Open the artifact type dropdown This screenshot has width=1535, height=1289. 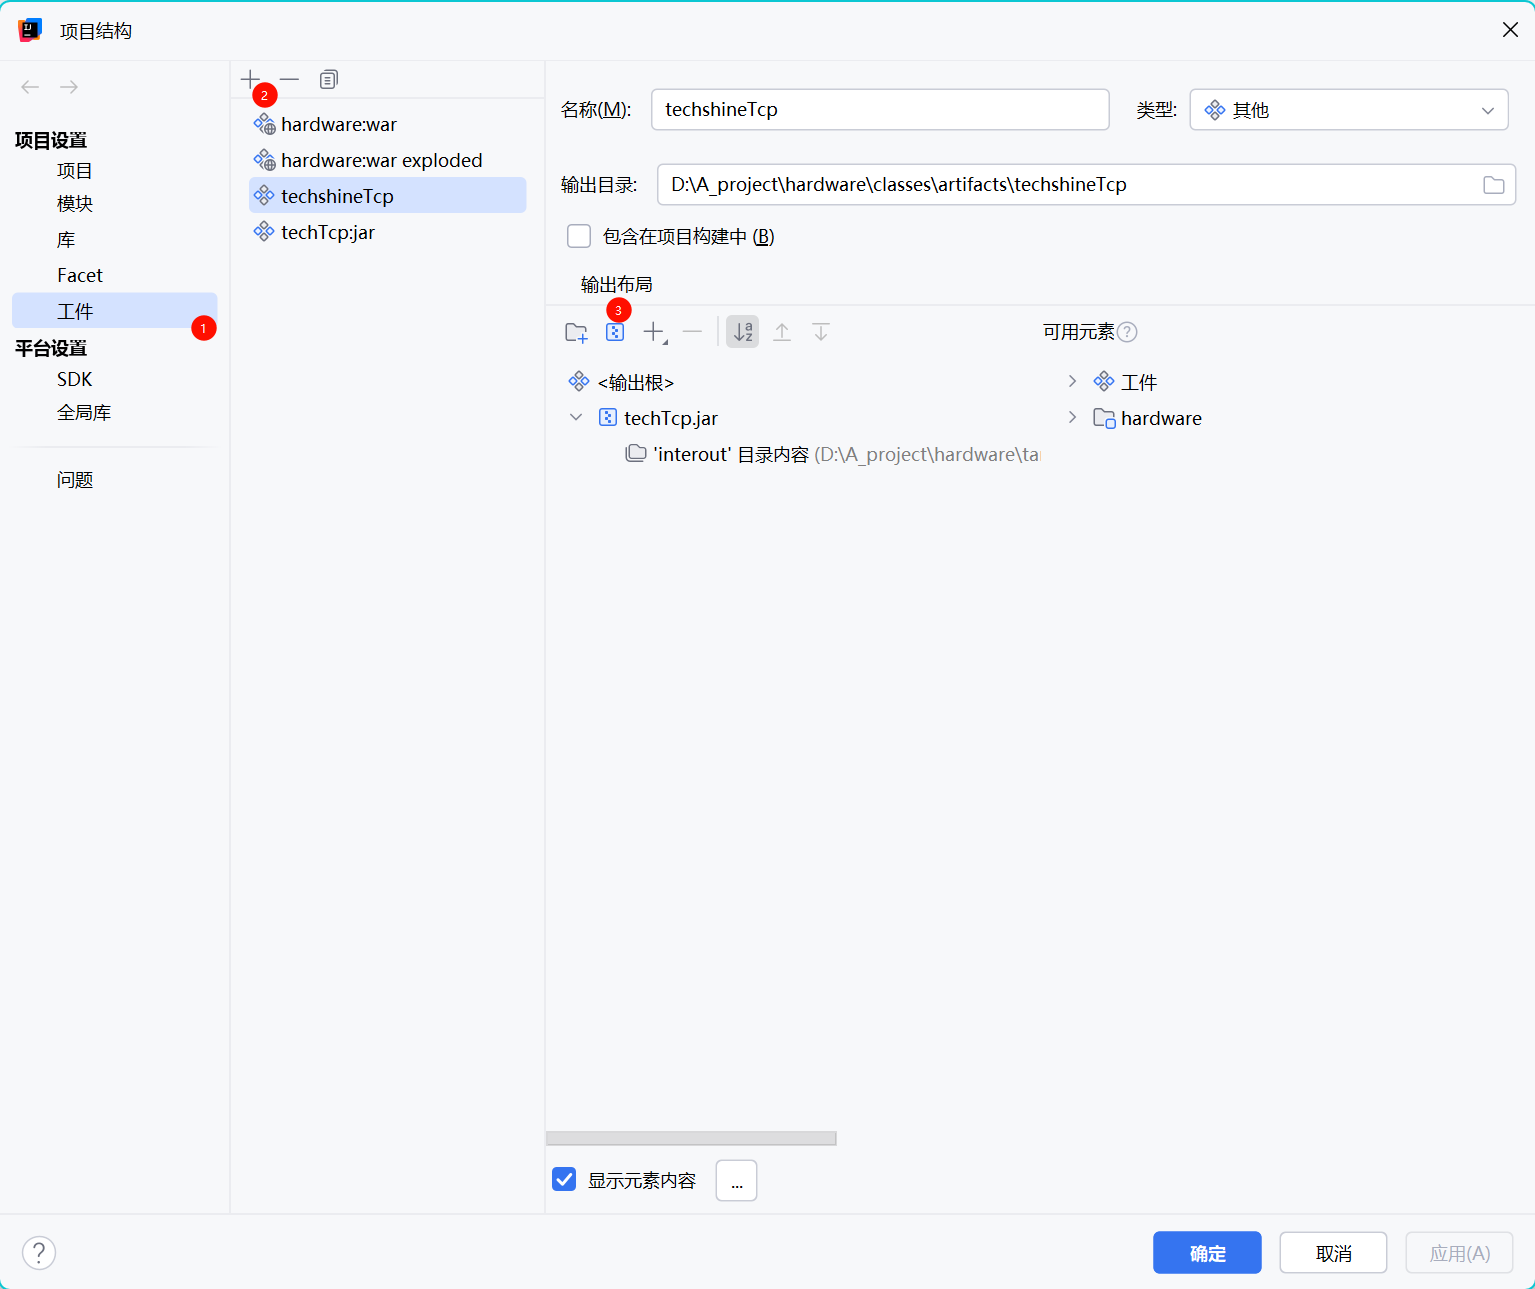tap(1349, 110)
